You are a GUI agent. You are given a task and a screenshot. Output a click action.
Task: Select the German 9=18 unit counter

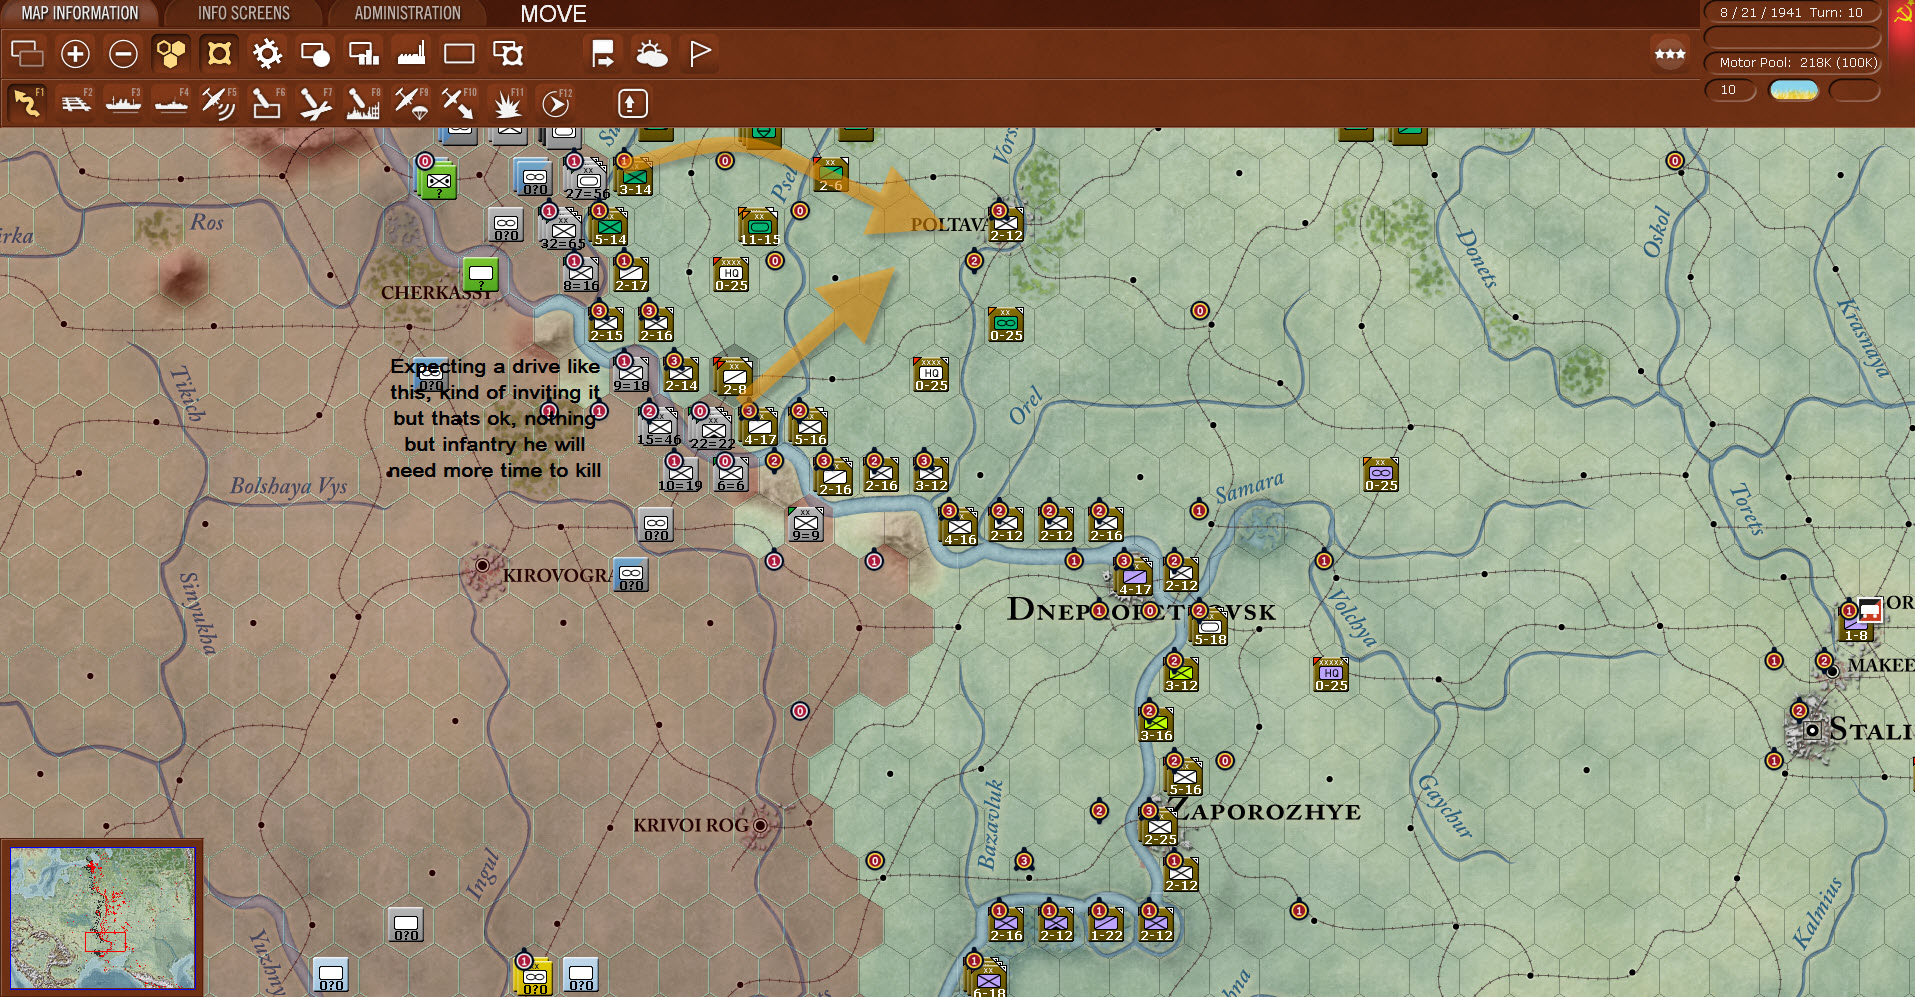[631, 374]
